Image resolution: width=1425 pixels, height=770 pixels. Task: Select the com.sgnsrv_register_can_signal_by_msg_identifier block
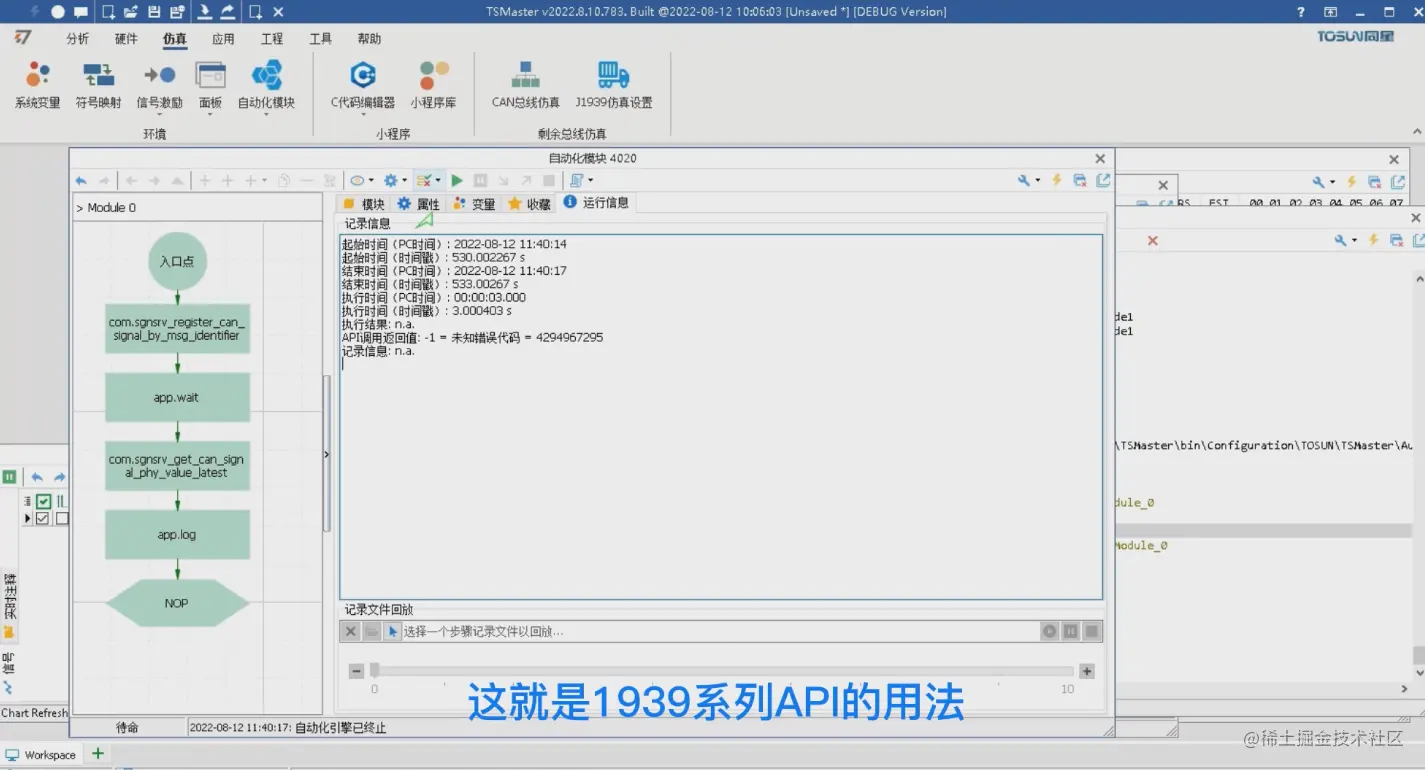tap(177, 329)
